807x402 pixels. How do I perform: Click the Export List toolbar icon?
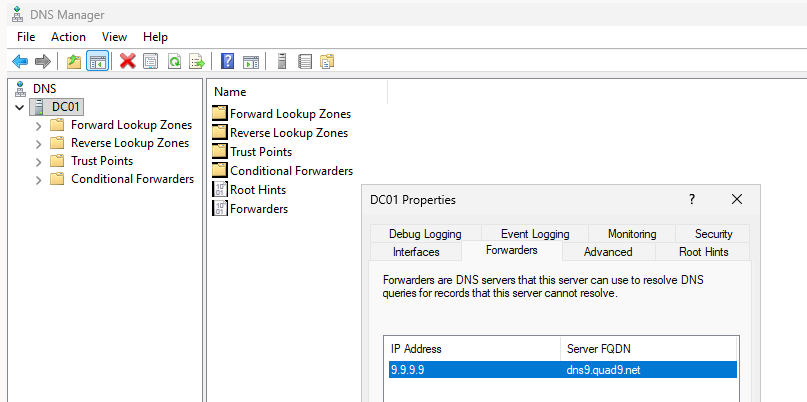[x=197, y=62]
